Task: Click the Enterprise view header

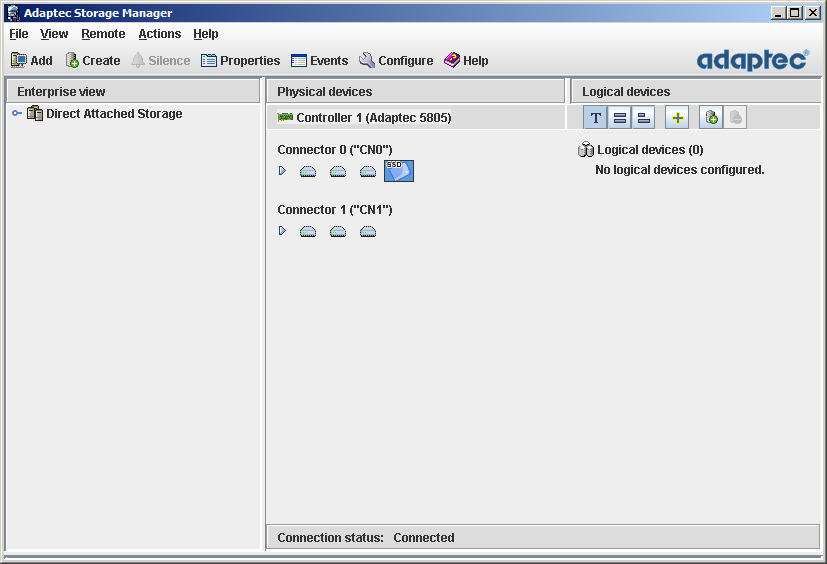Action: coord(133,91)
